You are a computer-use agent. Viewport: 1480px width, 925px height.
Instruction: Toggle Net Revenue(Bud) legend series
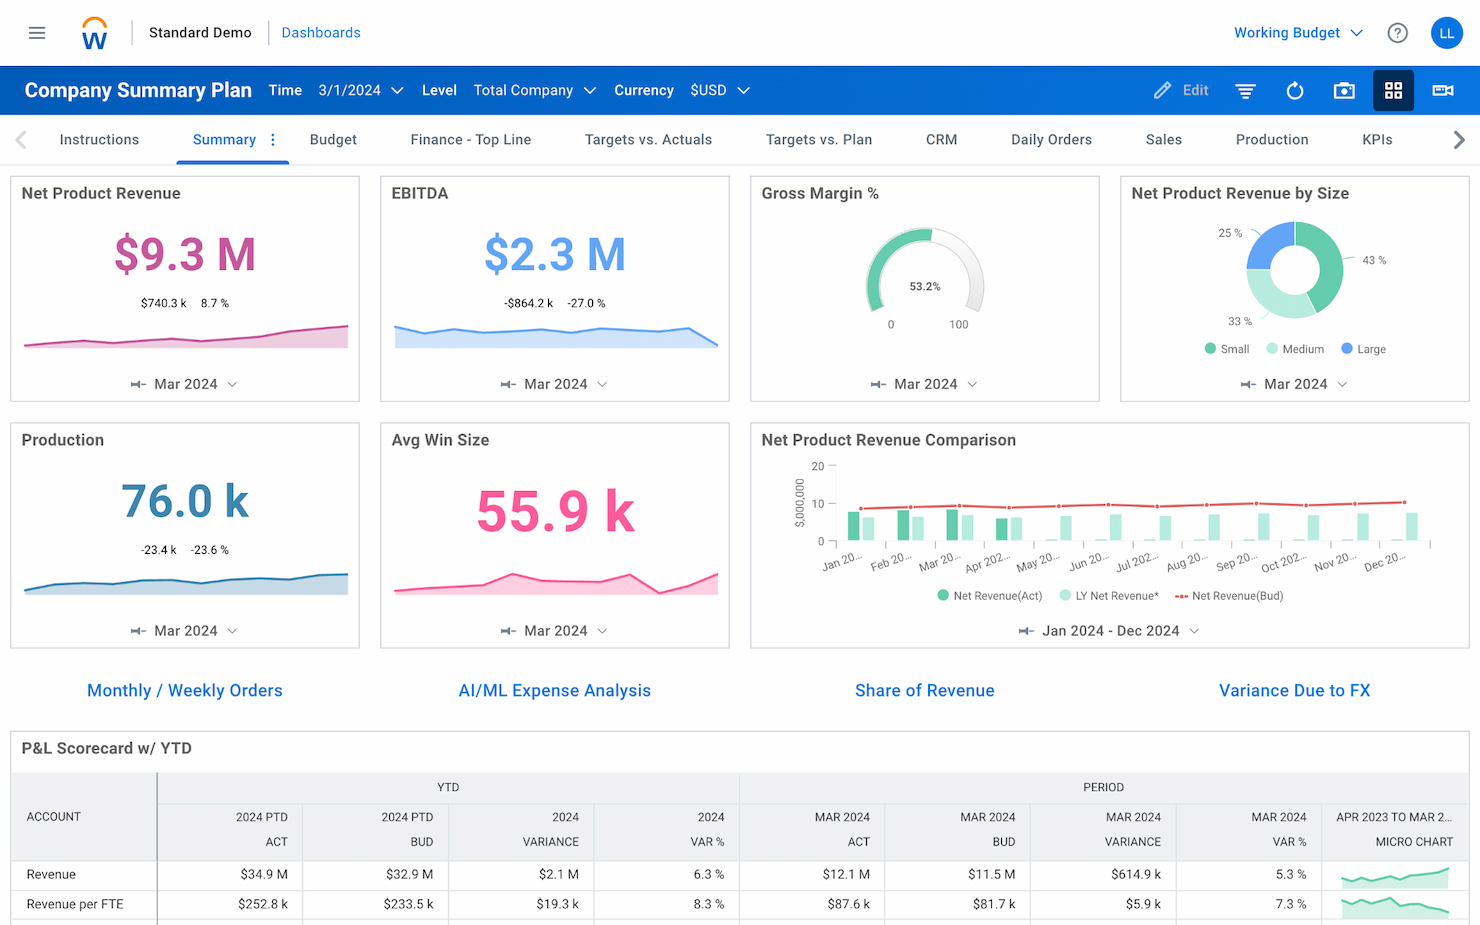(x=1229, y=596)
